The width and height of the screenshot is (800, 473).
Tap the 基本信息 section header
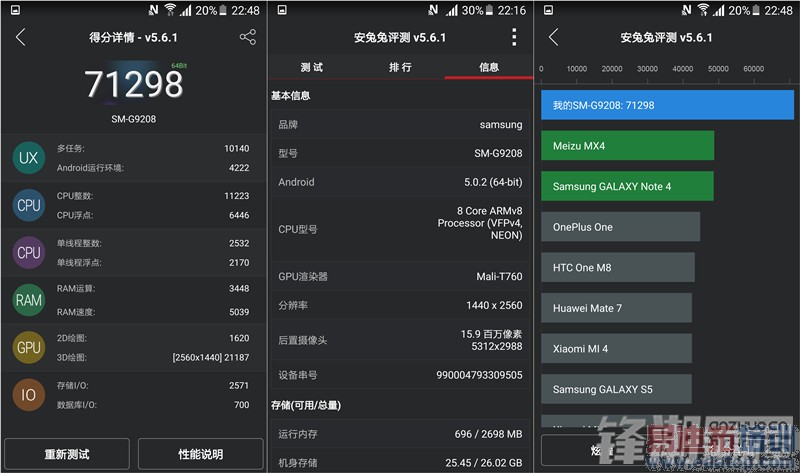pos(291,95)
